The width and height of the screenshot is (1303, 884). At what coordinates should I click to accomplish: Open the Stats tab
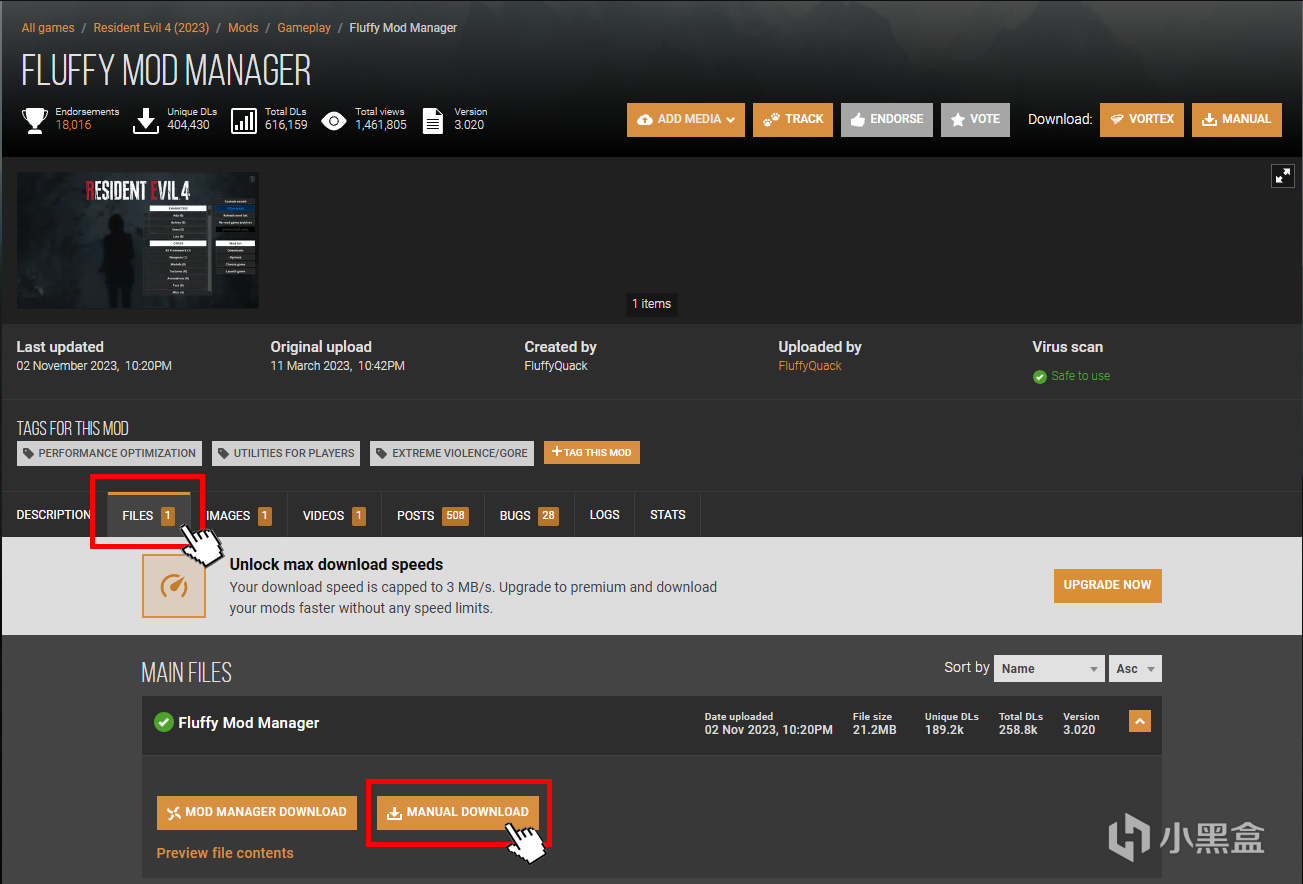coord(668,515)
